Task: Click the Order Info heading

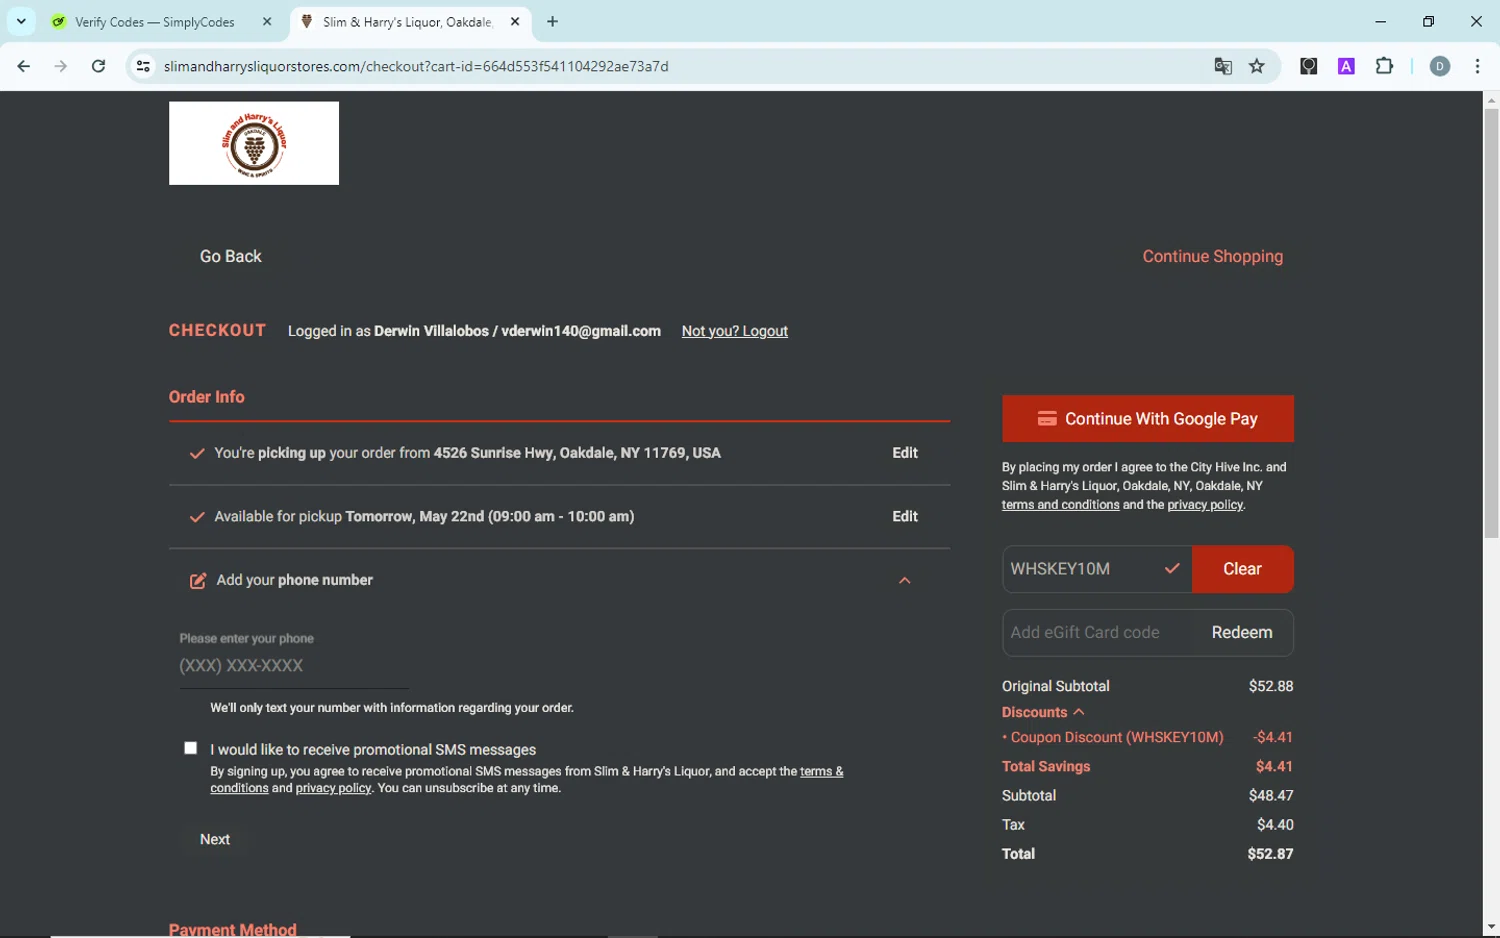Action: 206,397
